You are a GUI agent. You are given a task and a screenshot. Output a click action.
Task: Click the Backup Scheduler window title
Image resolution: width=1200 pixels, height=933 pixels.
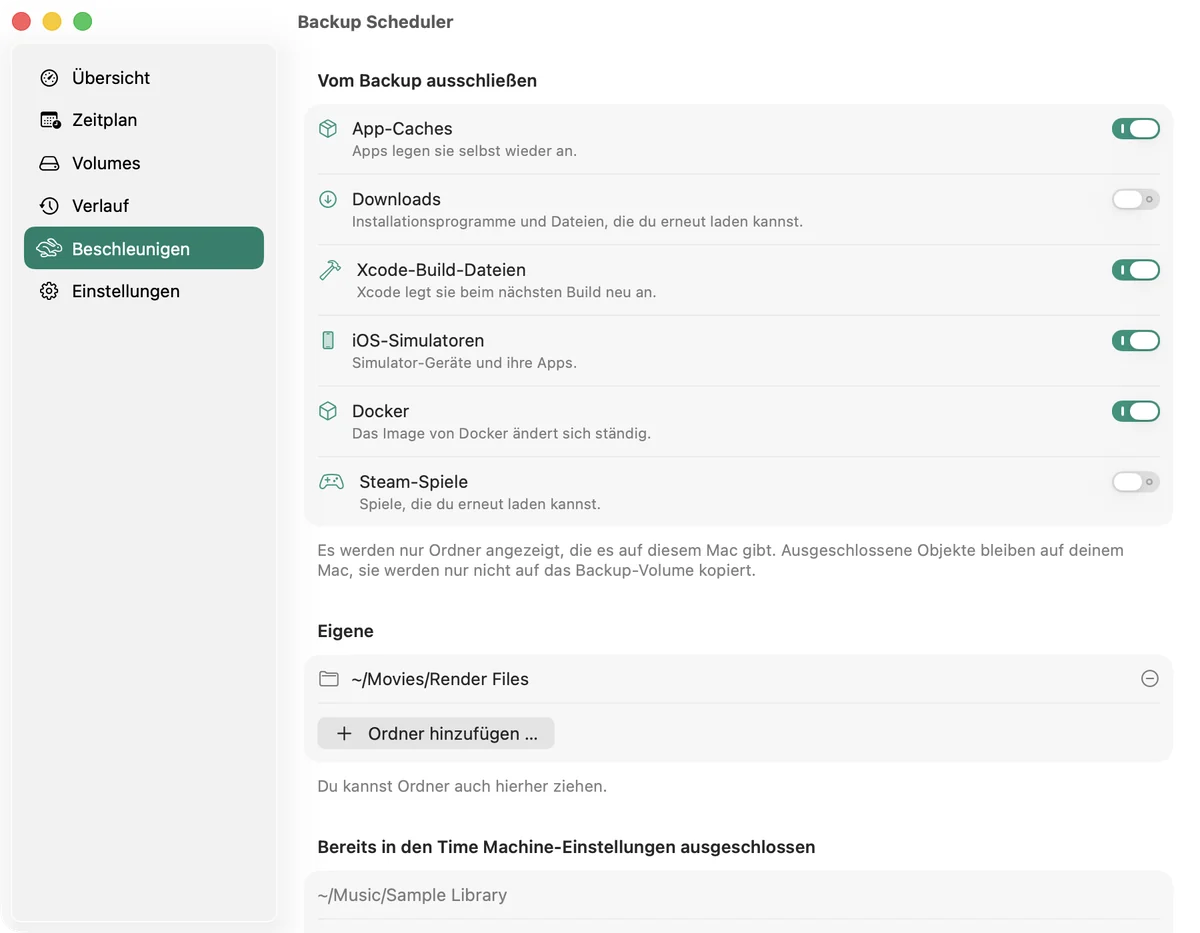click(375, 21)
